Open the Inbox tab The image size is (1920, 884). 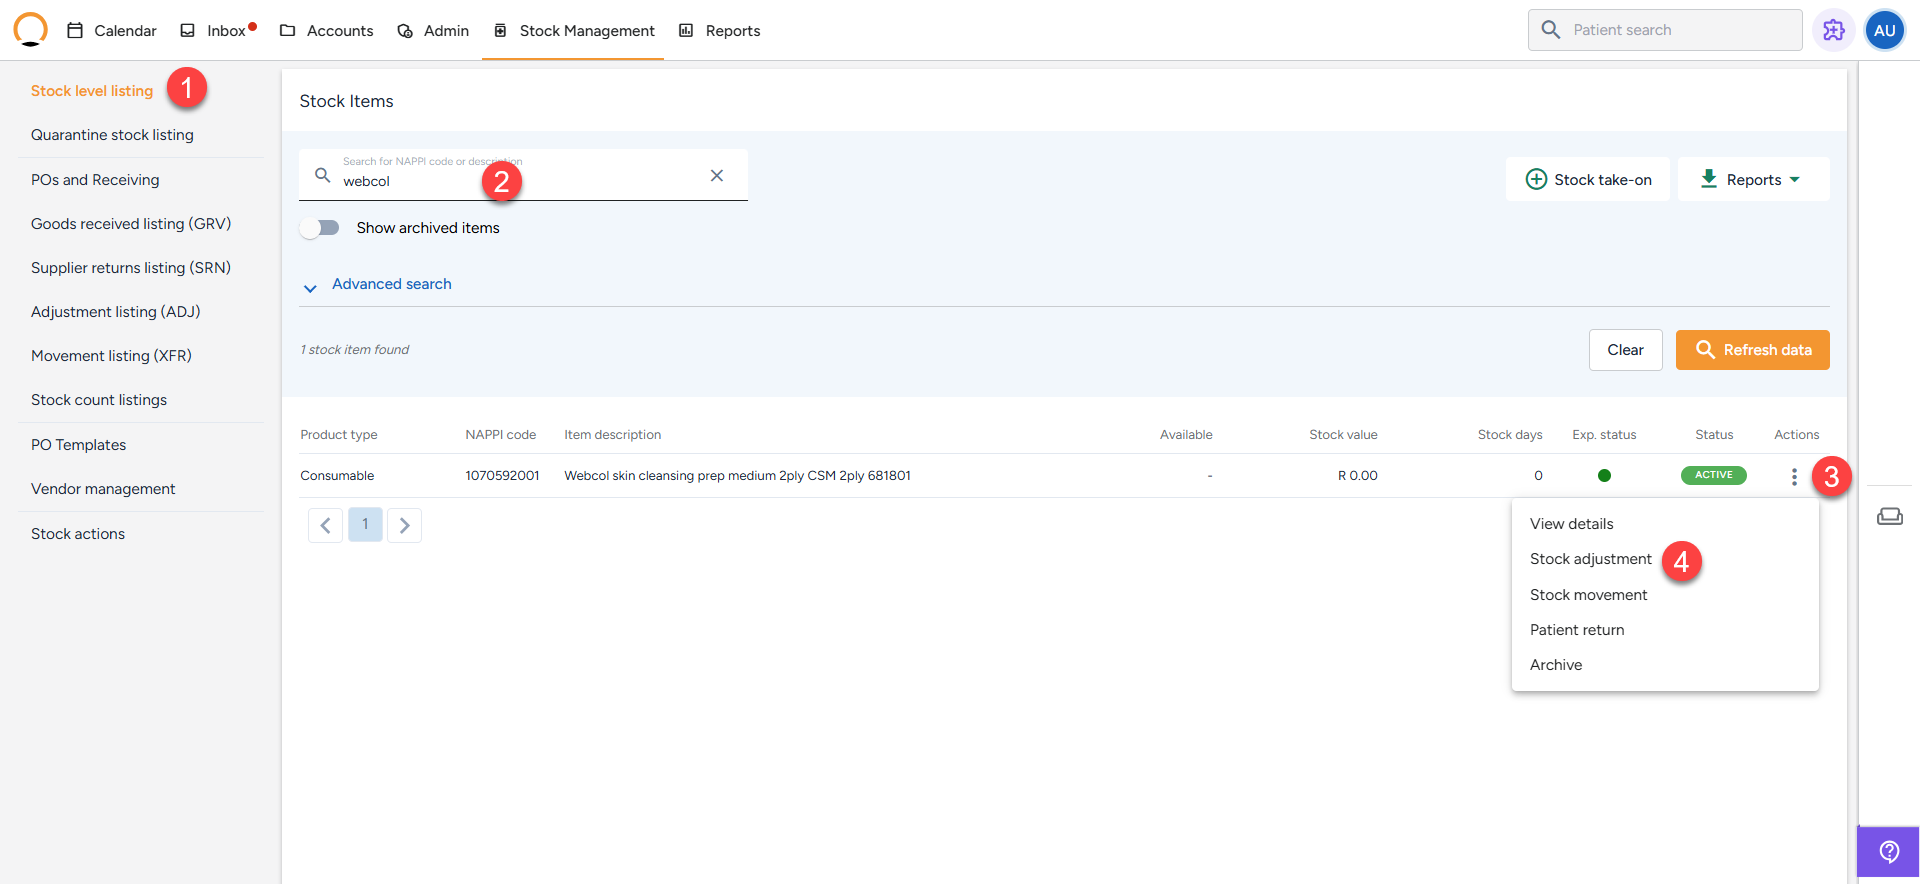click(x=217, y=31)
